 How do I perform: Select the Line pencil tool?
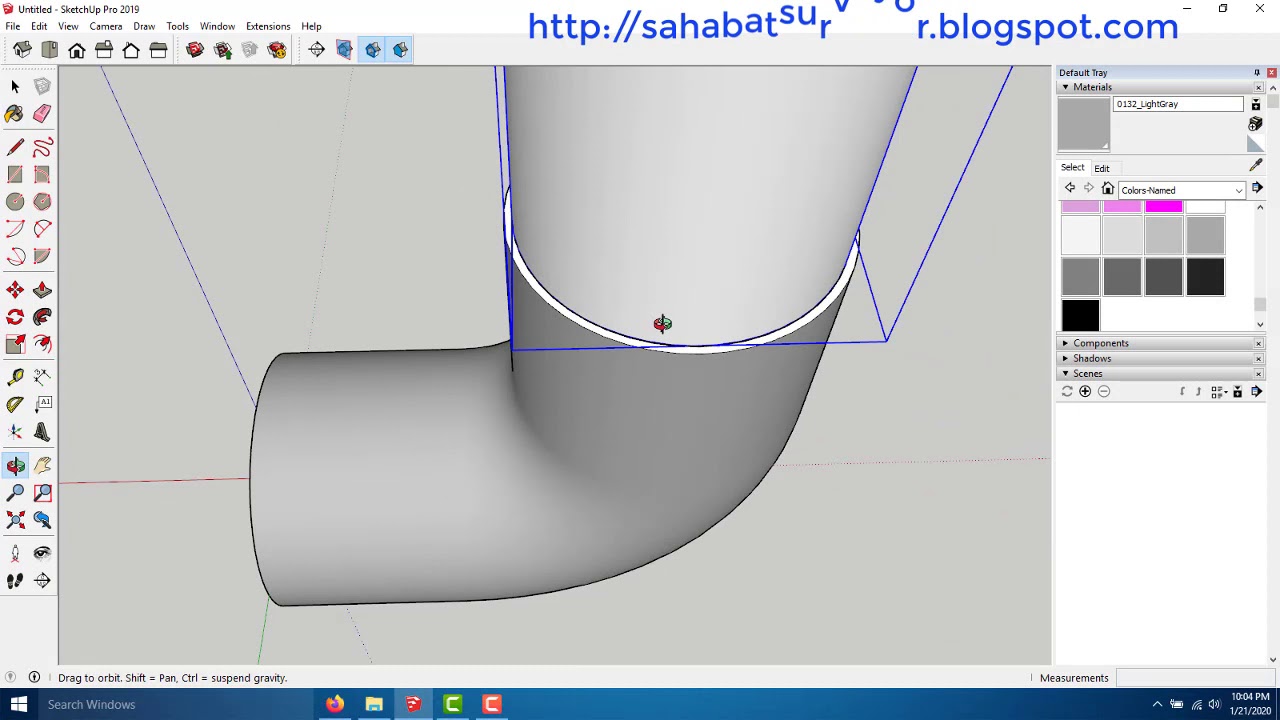point(15,148)
